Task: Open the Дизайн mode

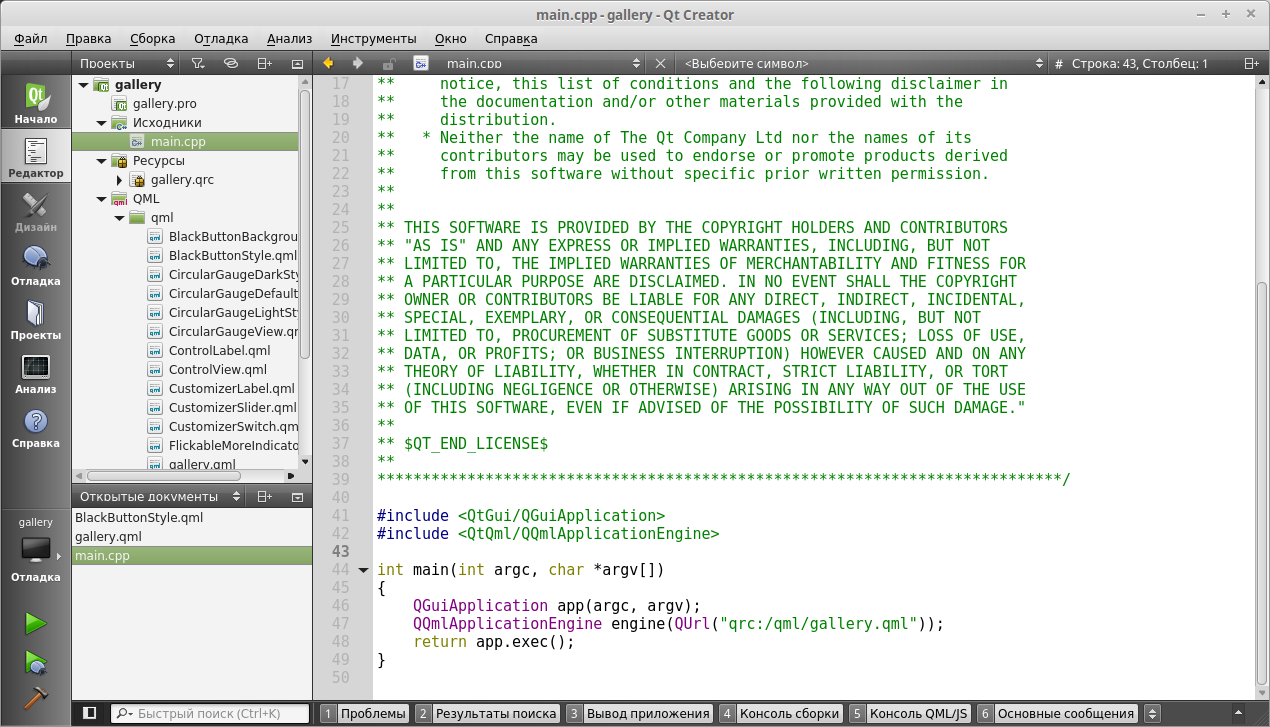Action: pos(35,212)
